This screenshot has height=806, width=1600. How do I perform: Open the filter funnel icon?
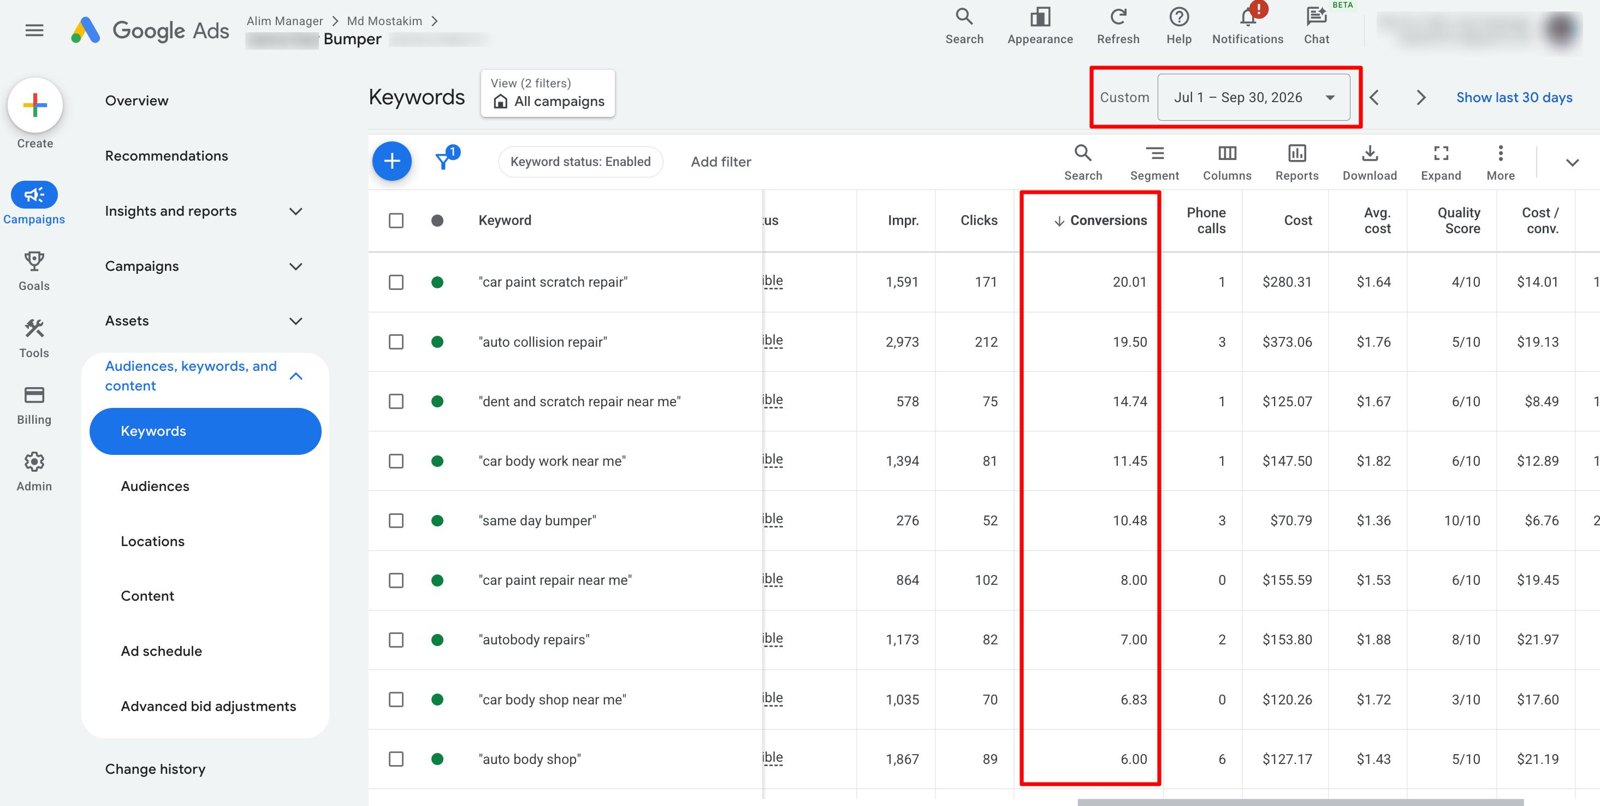point(445,159)
